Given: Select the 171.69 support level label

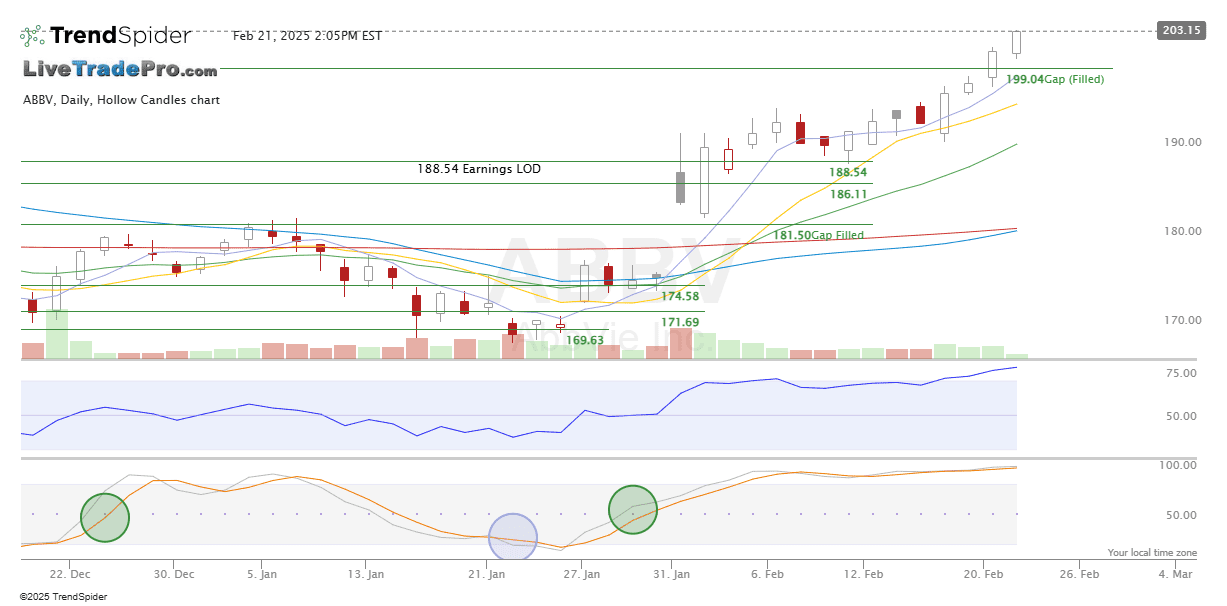Looking at the screenshot, I should (x=680, y=322).
